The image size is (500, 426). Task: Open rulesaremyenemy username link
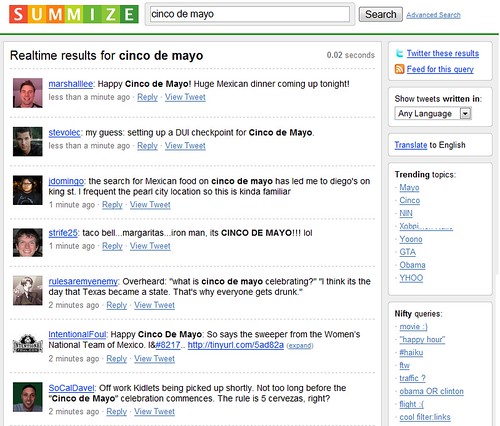[x=83, y=282]
